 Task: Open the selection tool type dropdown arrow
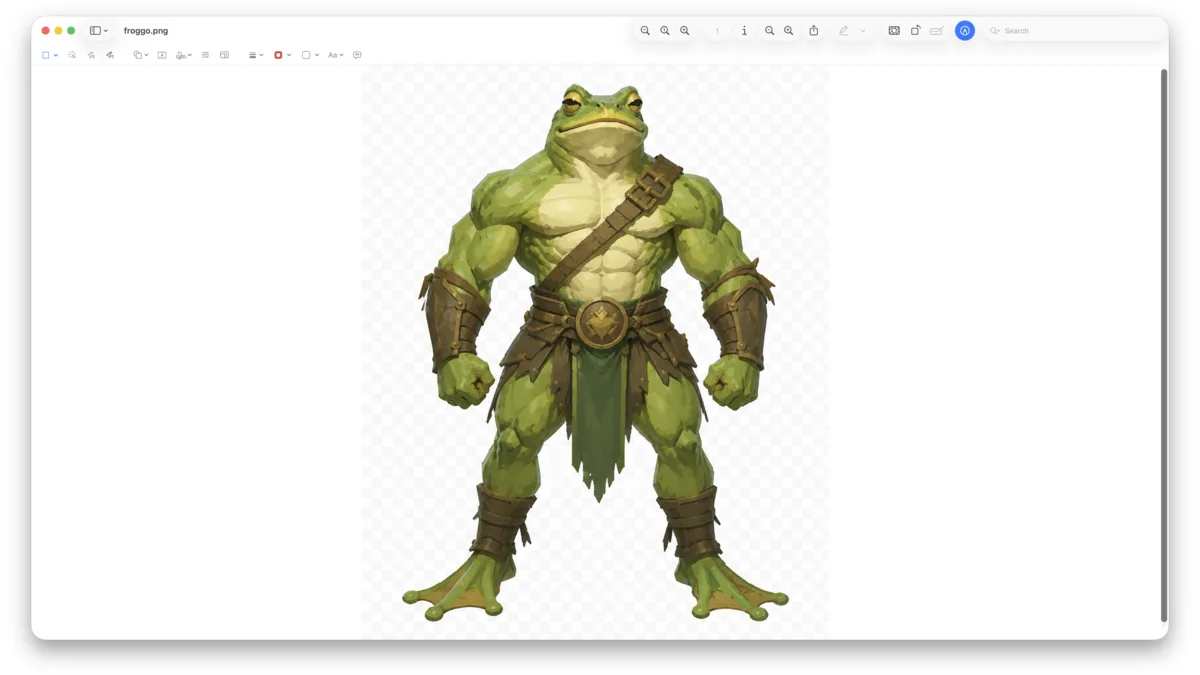pyautogui.click(x=56, y=55)
